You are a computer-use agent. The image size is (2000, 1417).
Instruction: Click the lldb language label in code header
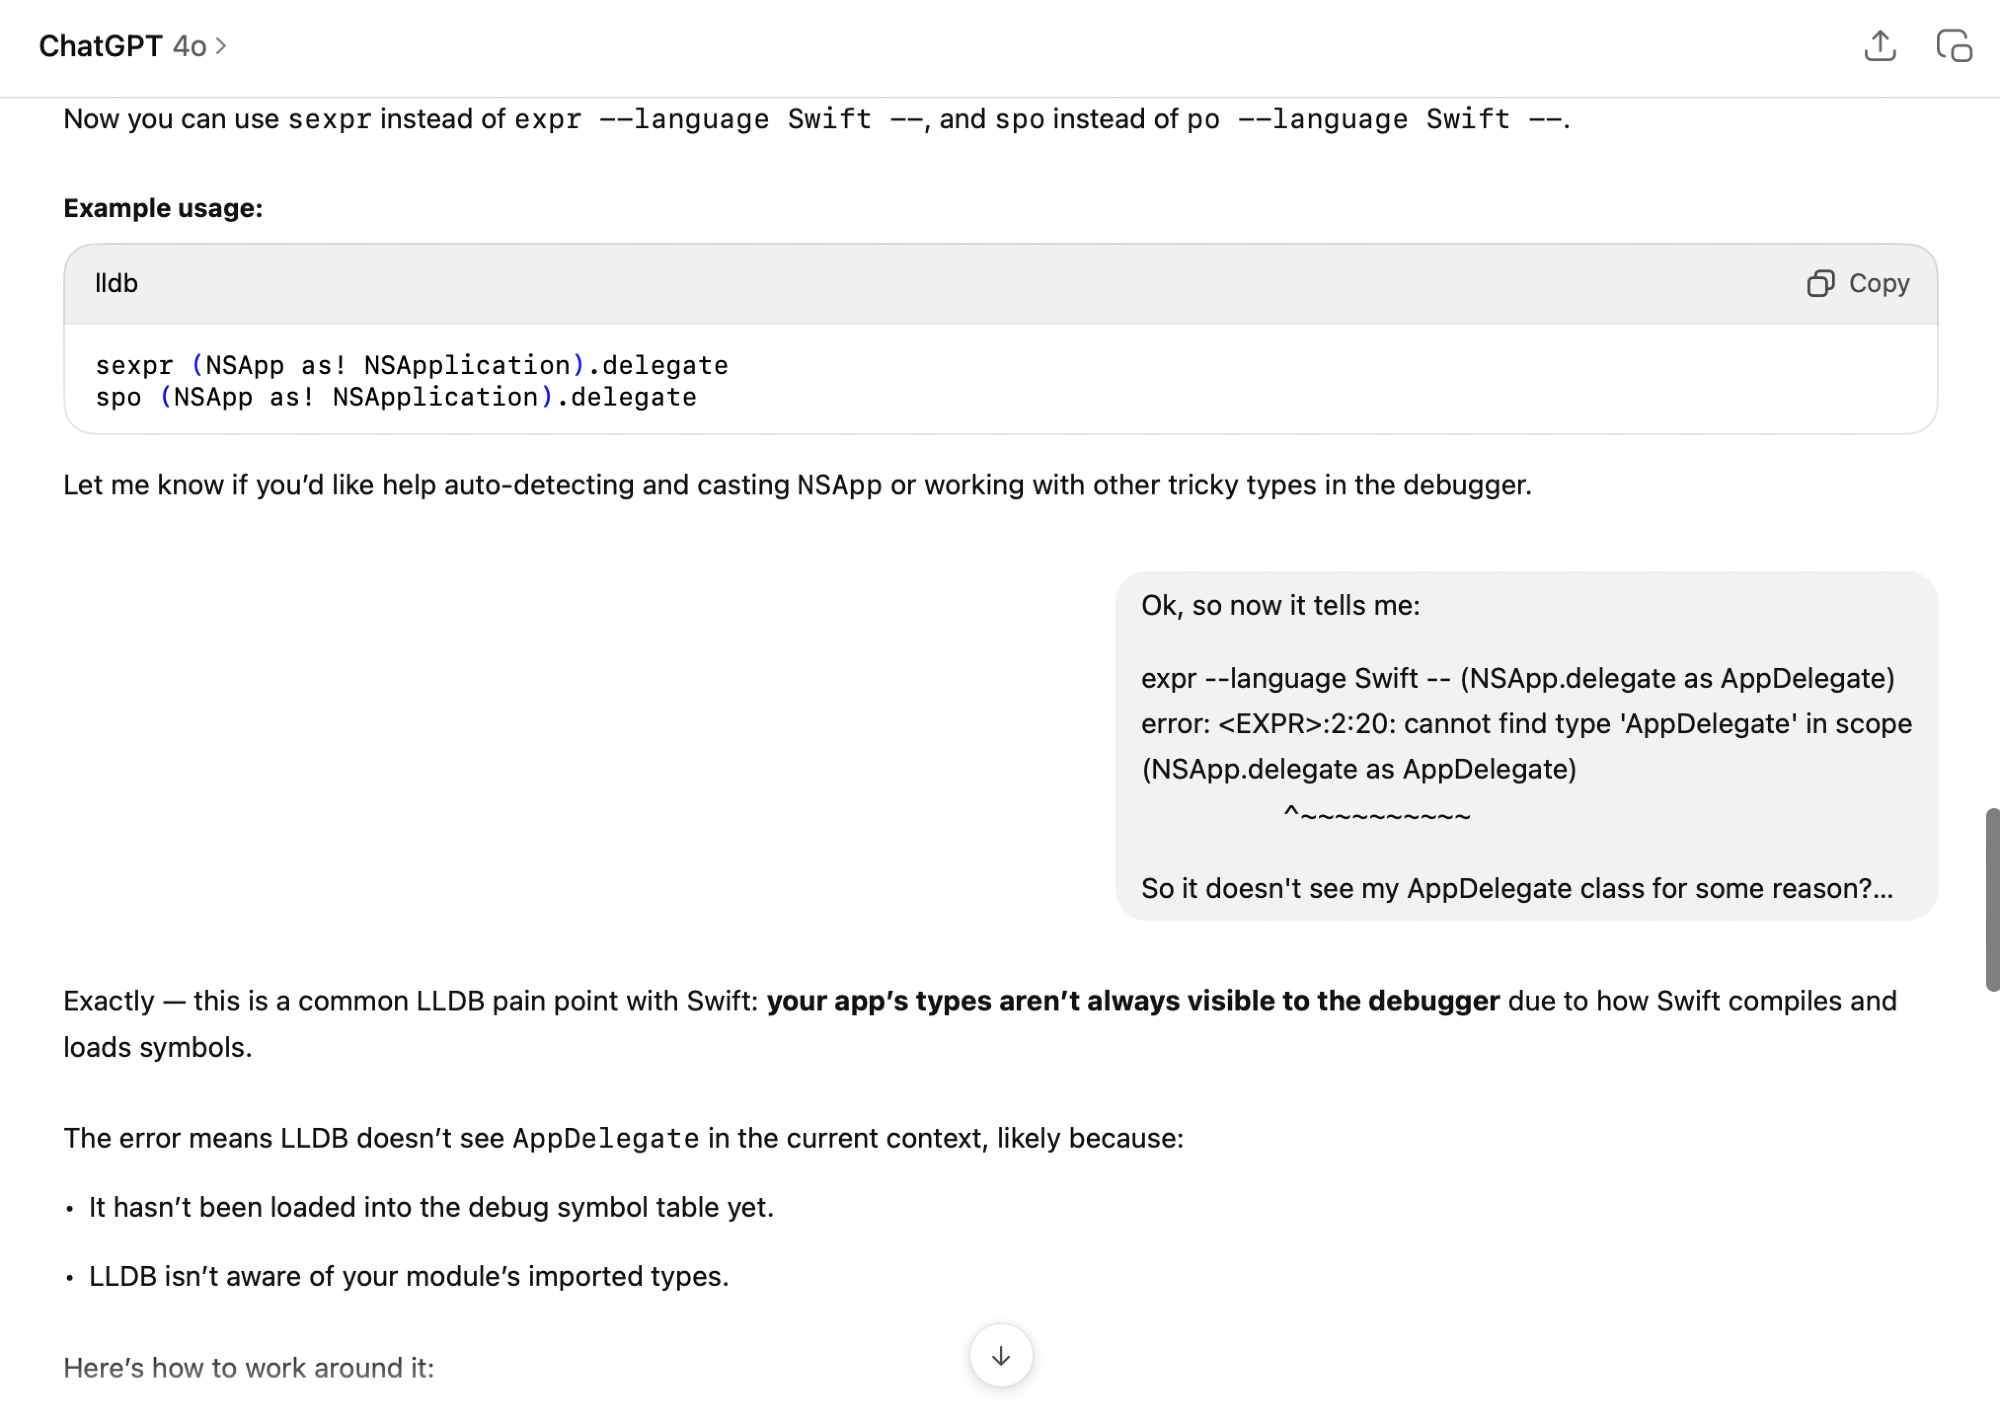click(x=116, y=284)
